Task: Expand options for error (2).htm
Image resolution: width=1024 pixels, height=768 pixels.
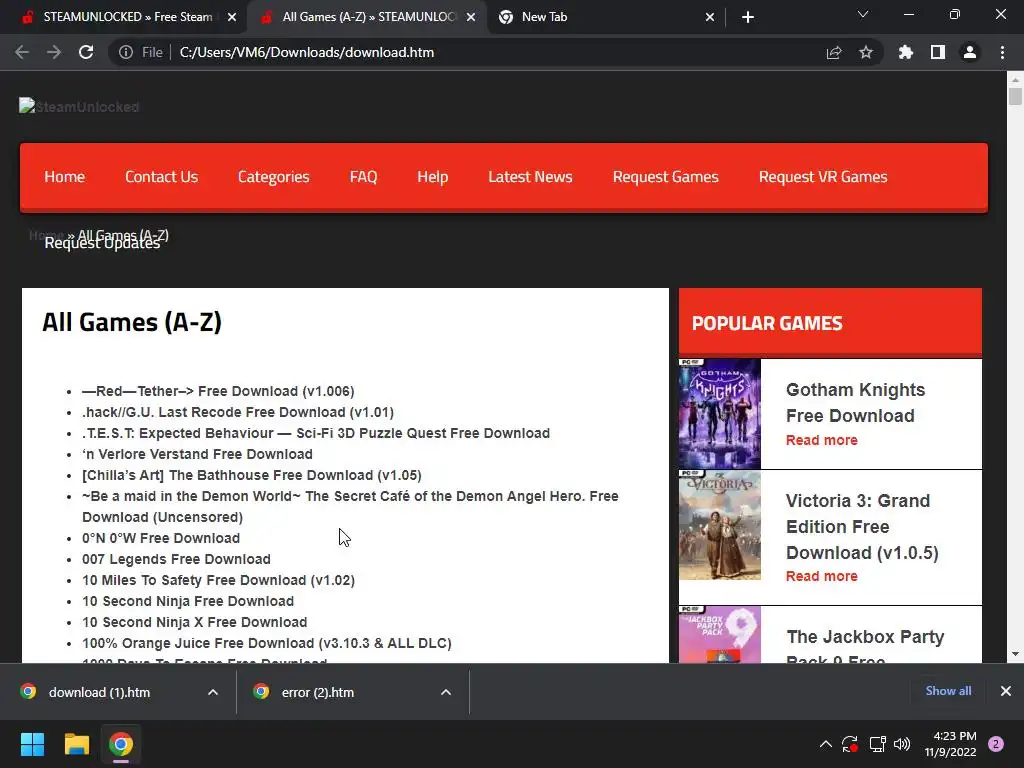Action: click(x=446, y=692)
